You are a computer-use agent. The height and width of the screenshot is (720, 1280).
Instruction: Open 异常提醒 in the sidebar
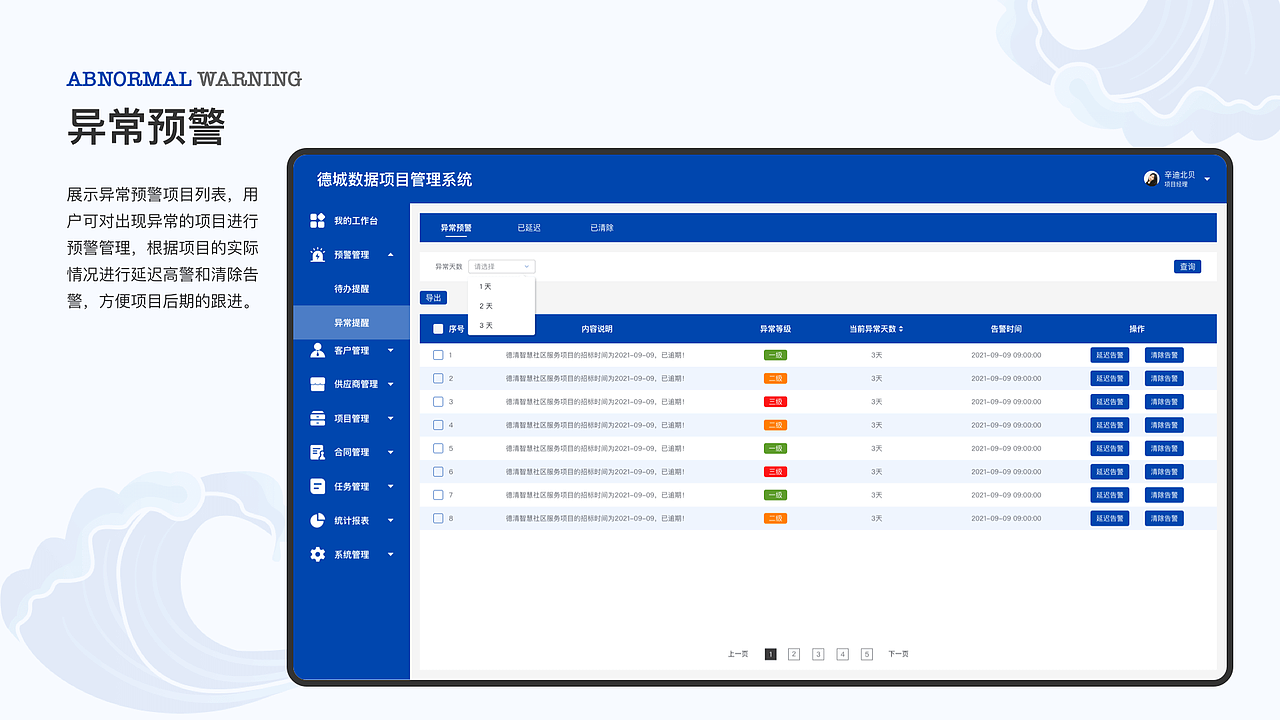352,323
